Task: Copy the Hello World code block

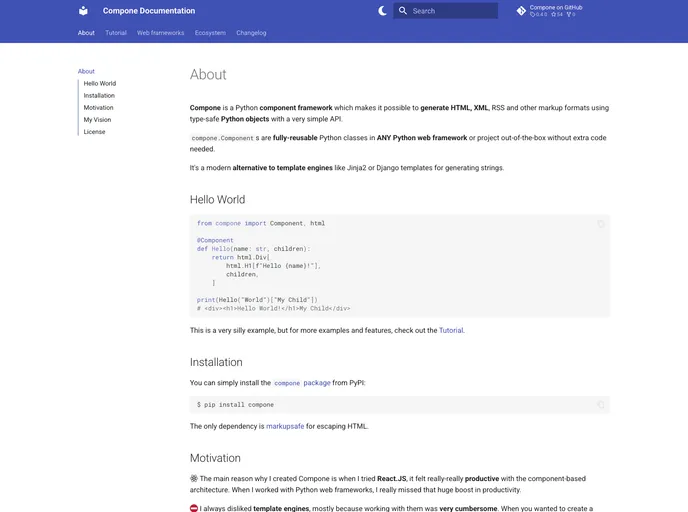Action: (x=600, y=224)
